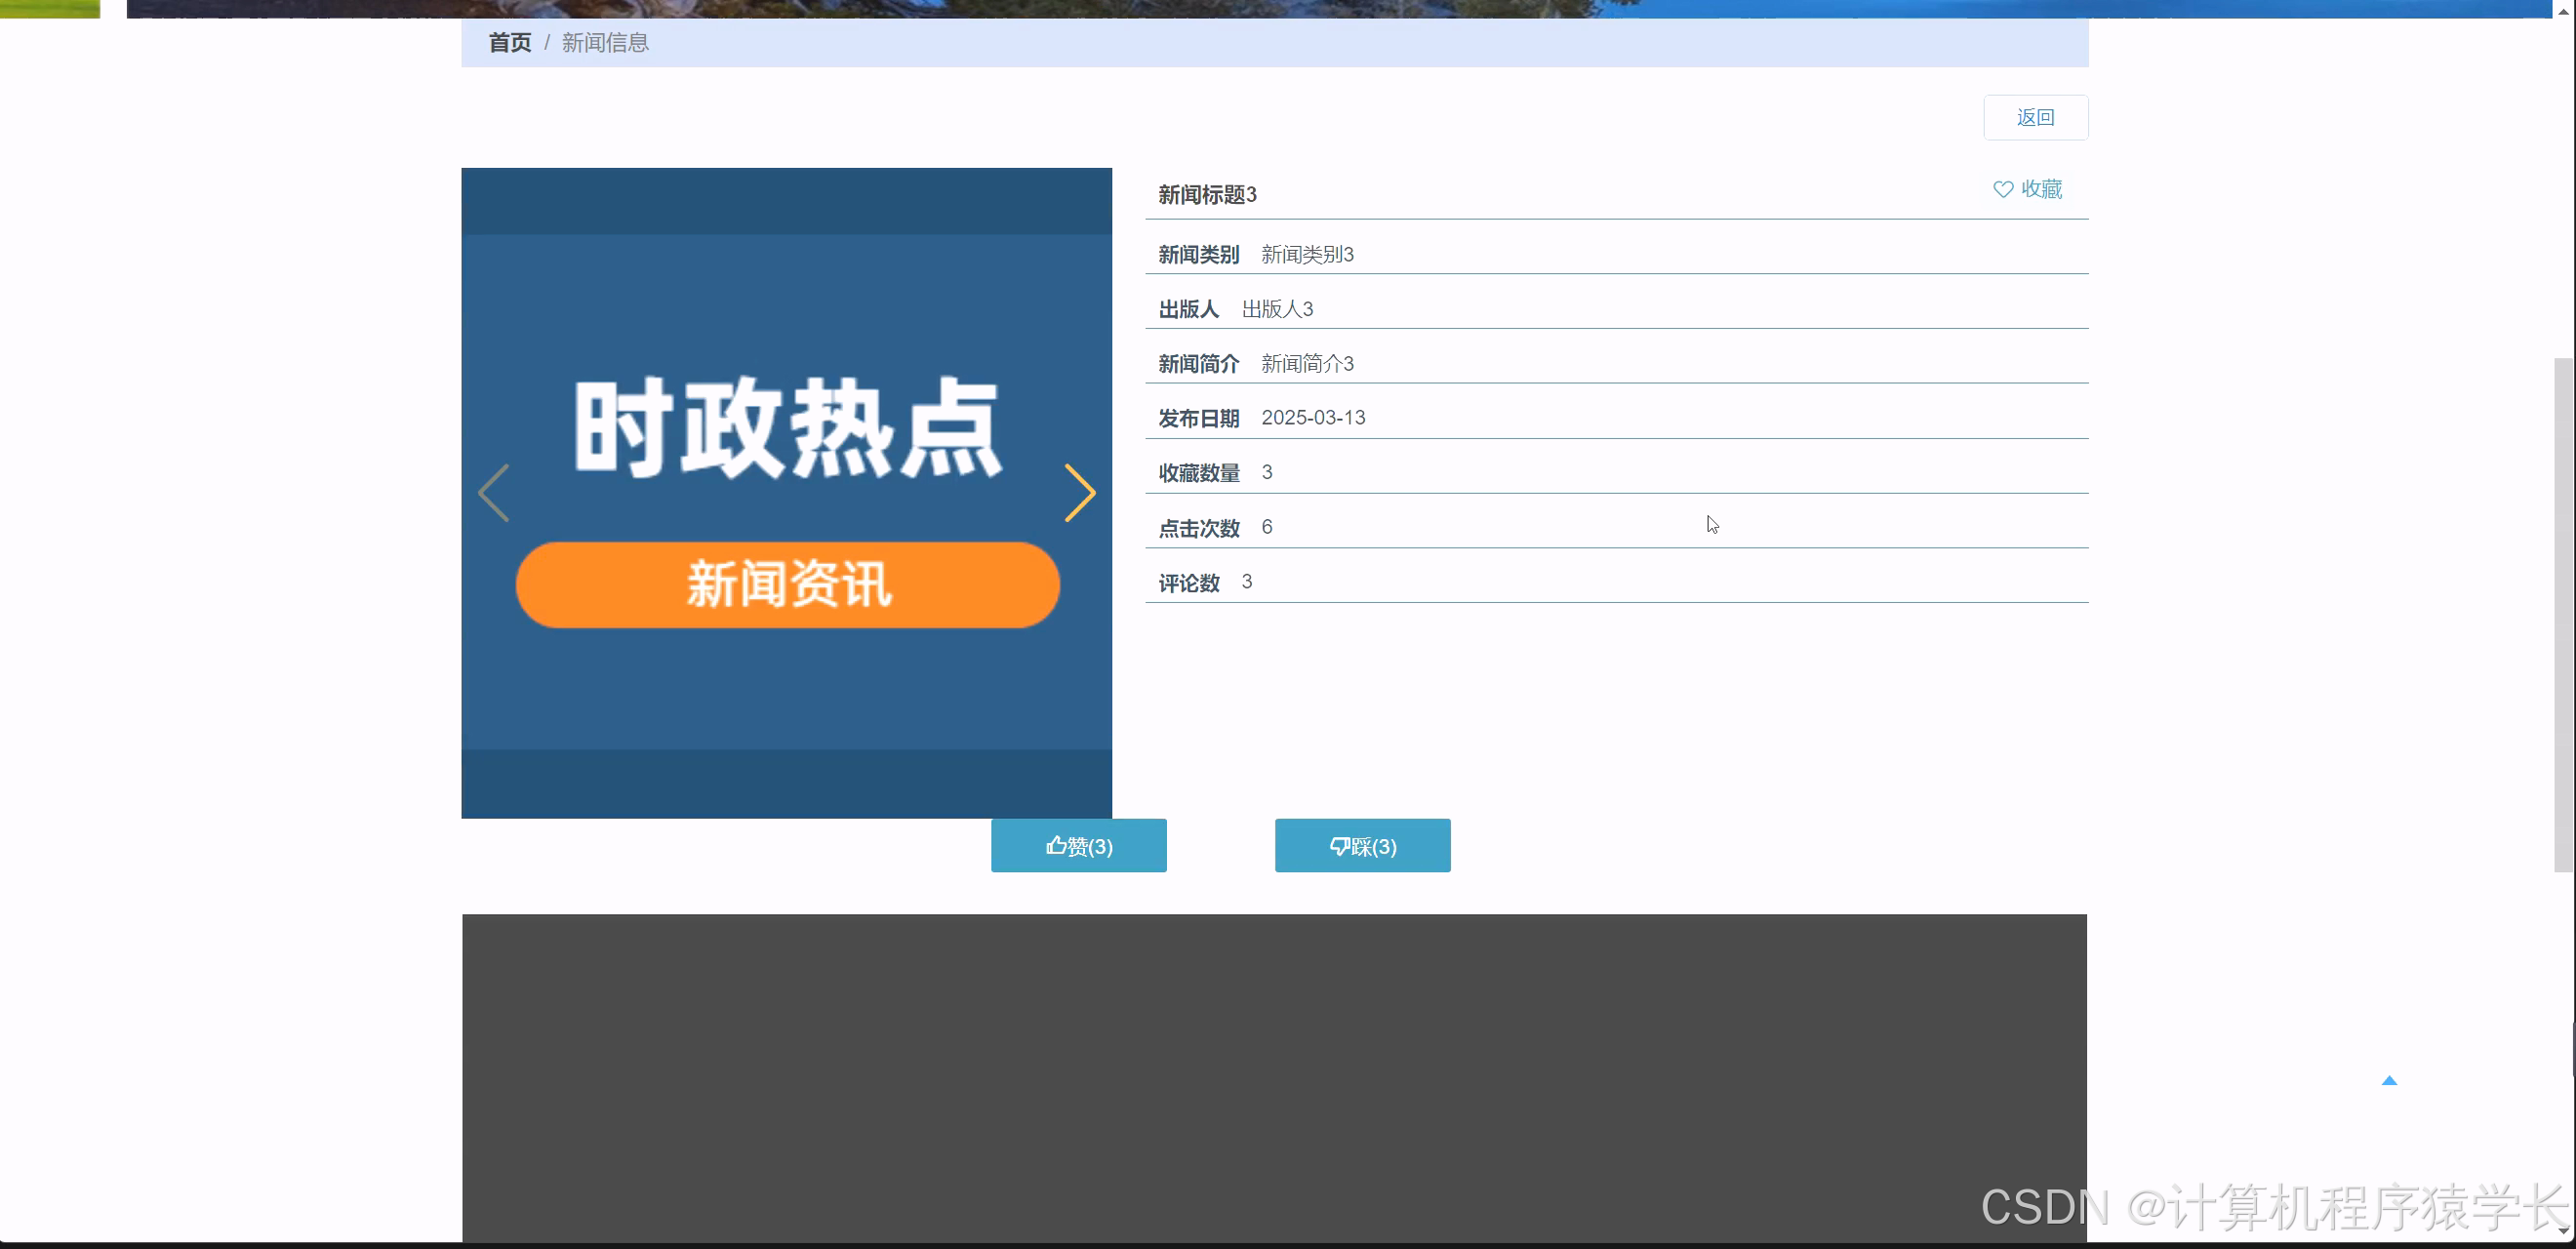Click the heart icon beside 收藏

pos(2003,189)
